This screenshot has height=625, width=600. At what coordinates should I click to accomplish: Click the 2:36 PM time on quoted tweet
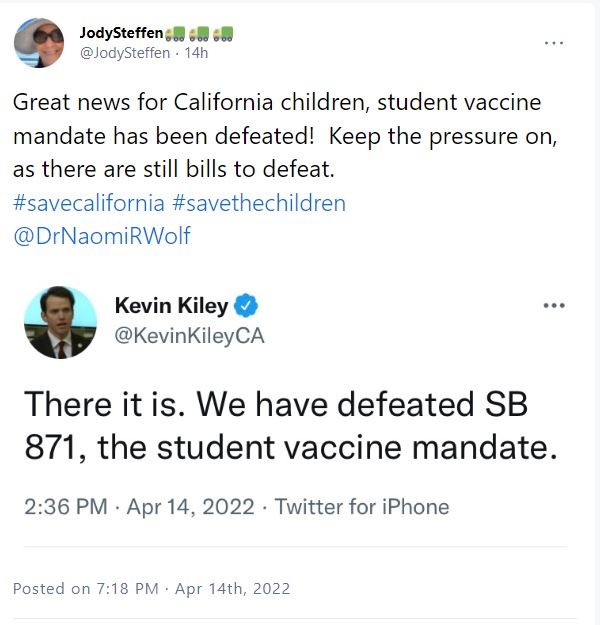coord(65,506)
